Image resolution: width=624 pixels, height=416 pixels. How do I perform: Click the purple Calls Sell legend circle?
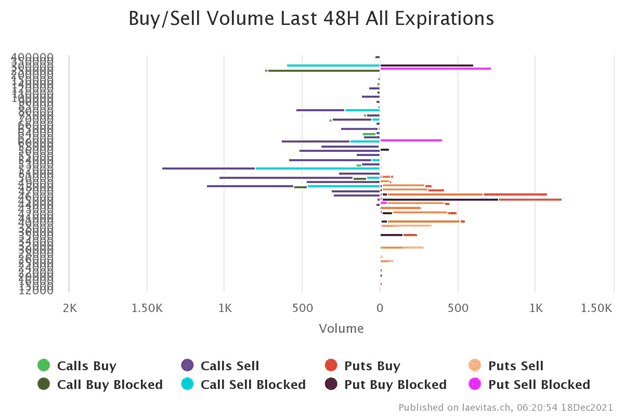pos(187,365)
